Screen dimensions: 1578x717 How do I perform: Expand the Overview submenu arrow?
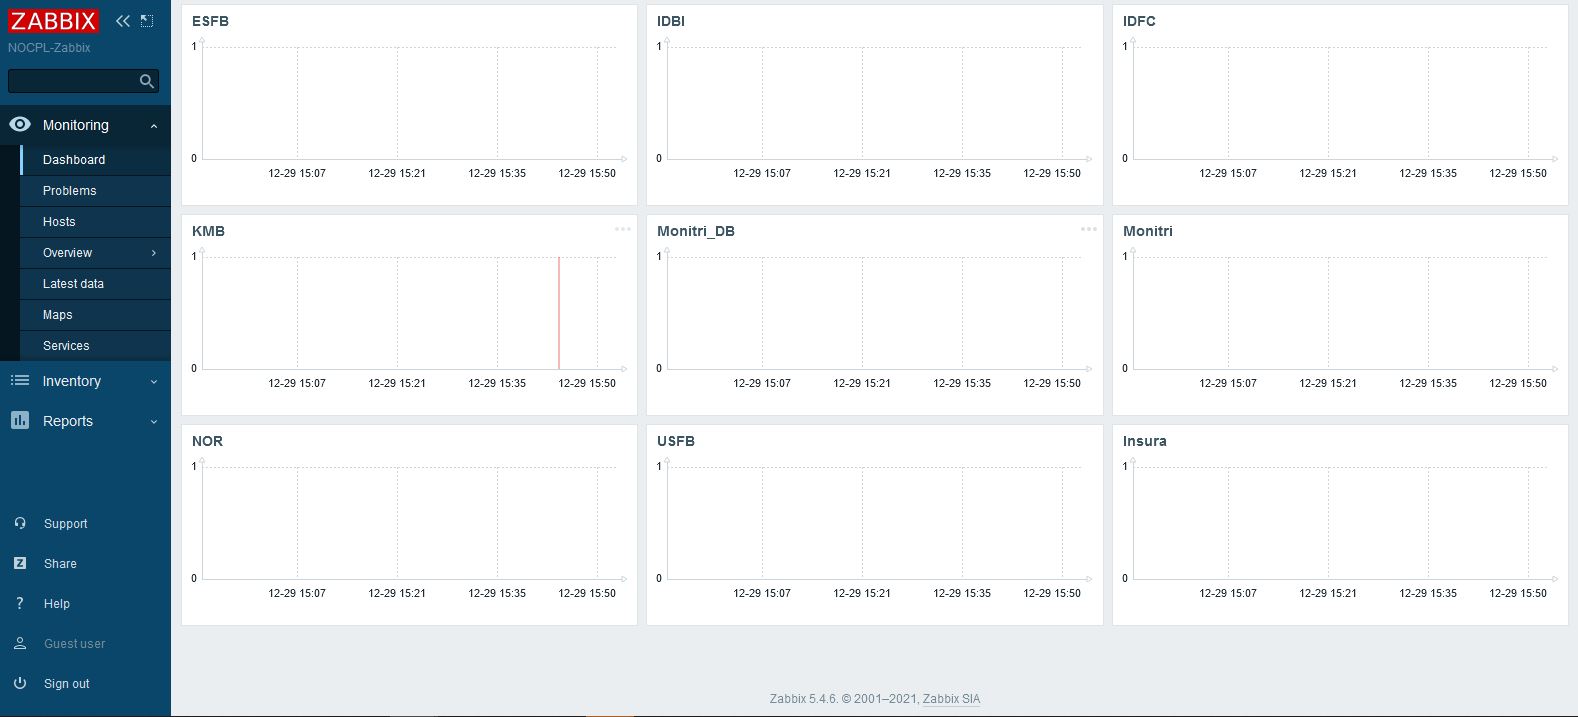pos(154,253)
